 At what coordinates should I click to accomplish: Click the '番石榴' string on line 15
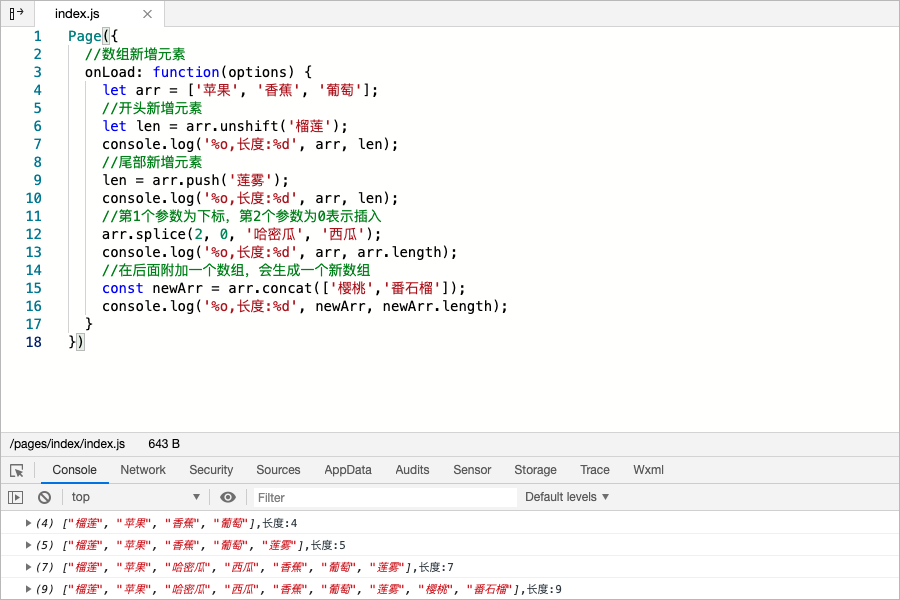(412, 288)
